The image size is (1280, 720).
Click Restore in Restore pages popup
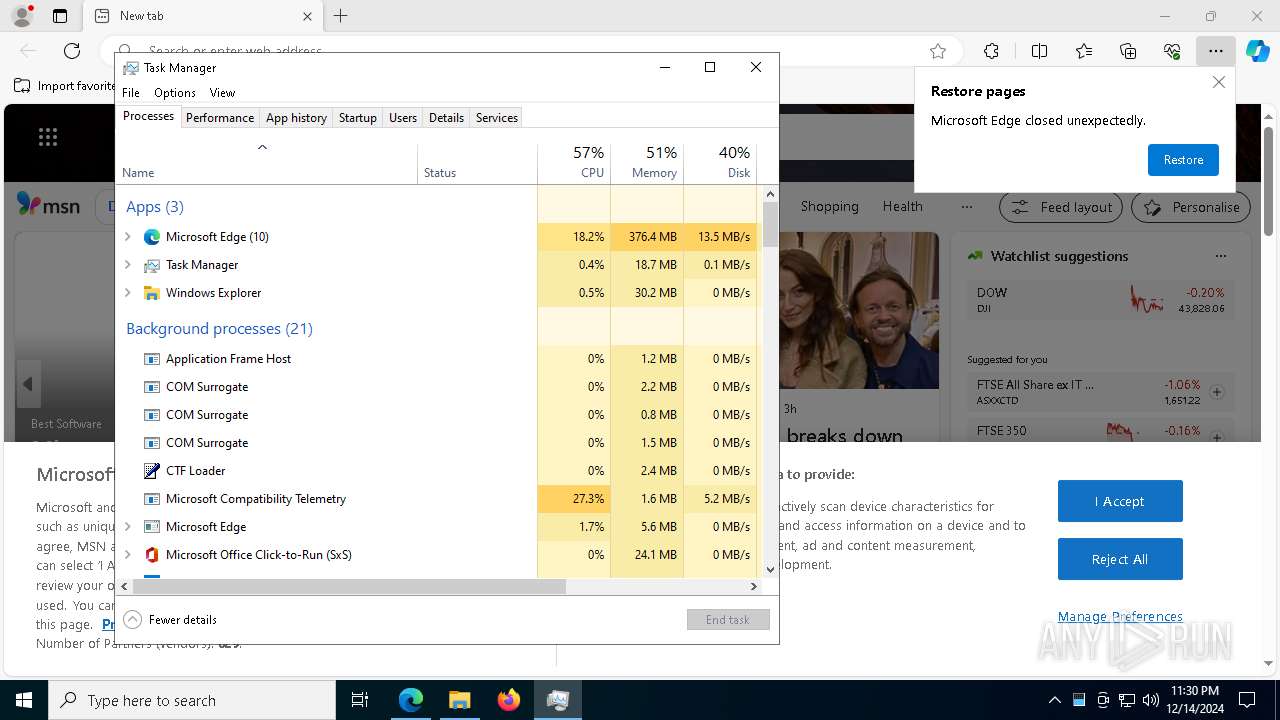tap(1183, 160)
